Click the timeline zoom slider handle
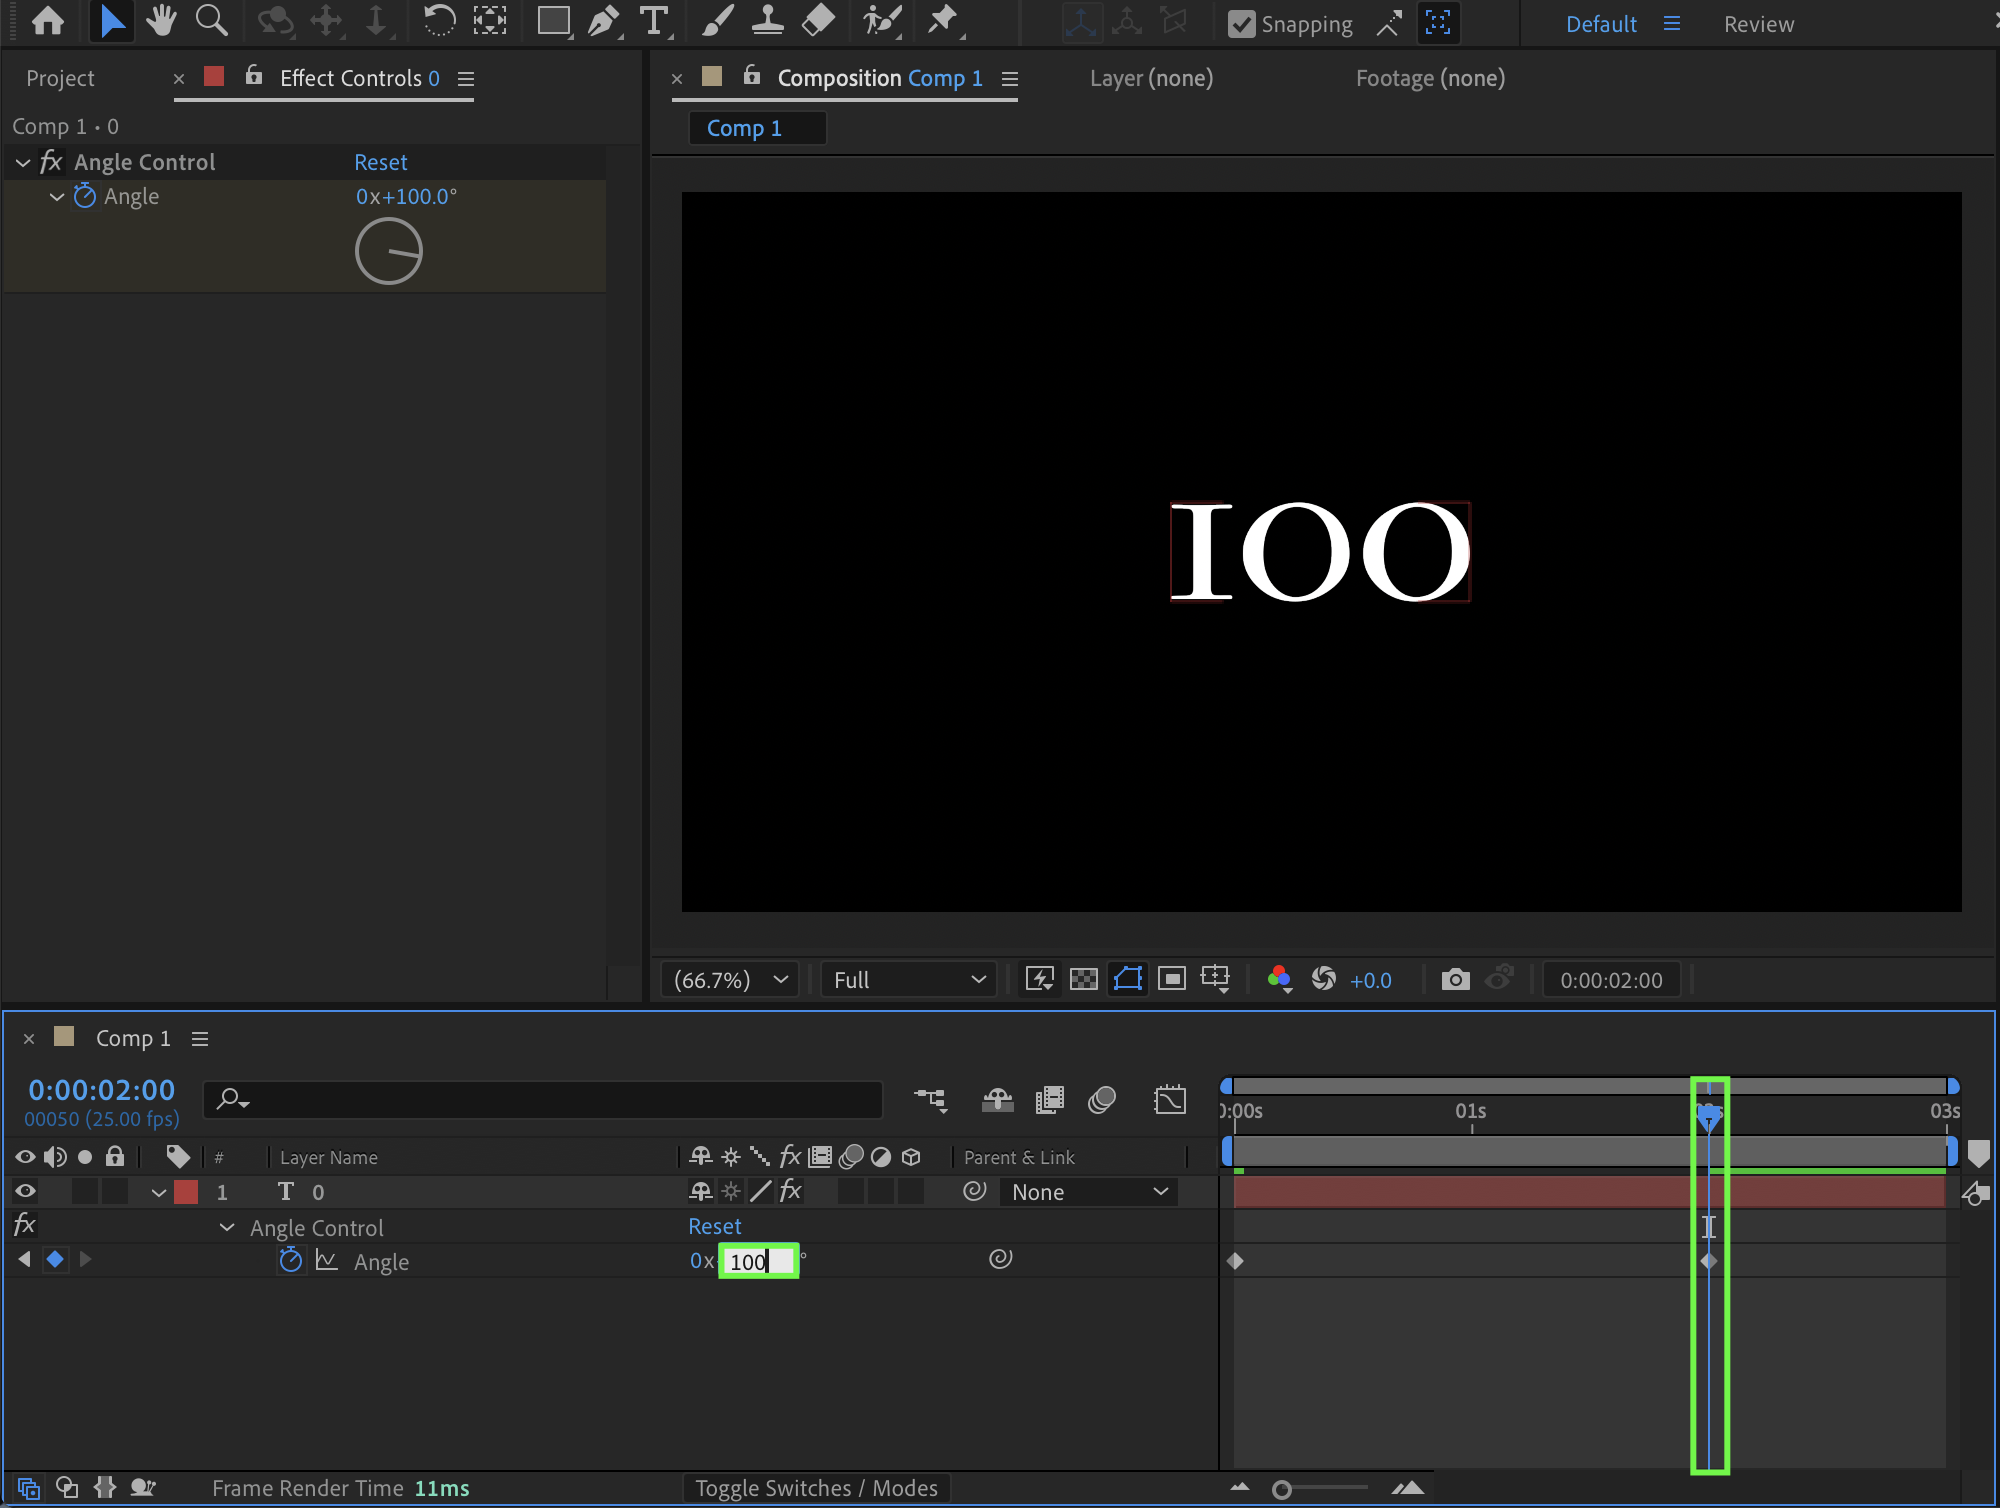 pyautogui.click(x=1281, y=1490)
